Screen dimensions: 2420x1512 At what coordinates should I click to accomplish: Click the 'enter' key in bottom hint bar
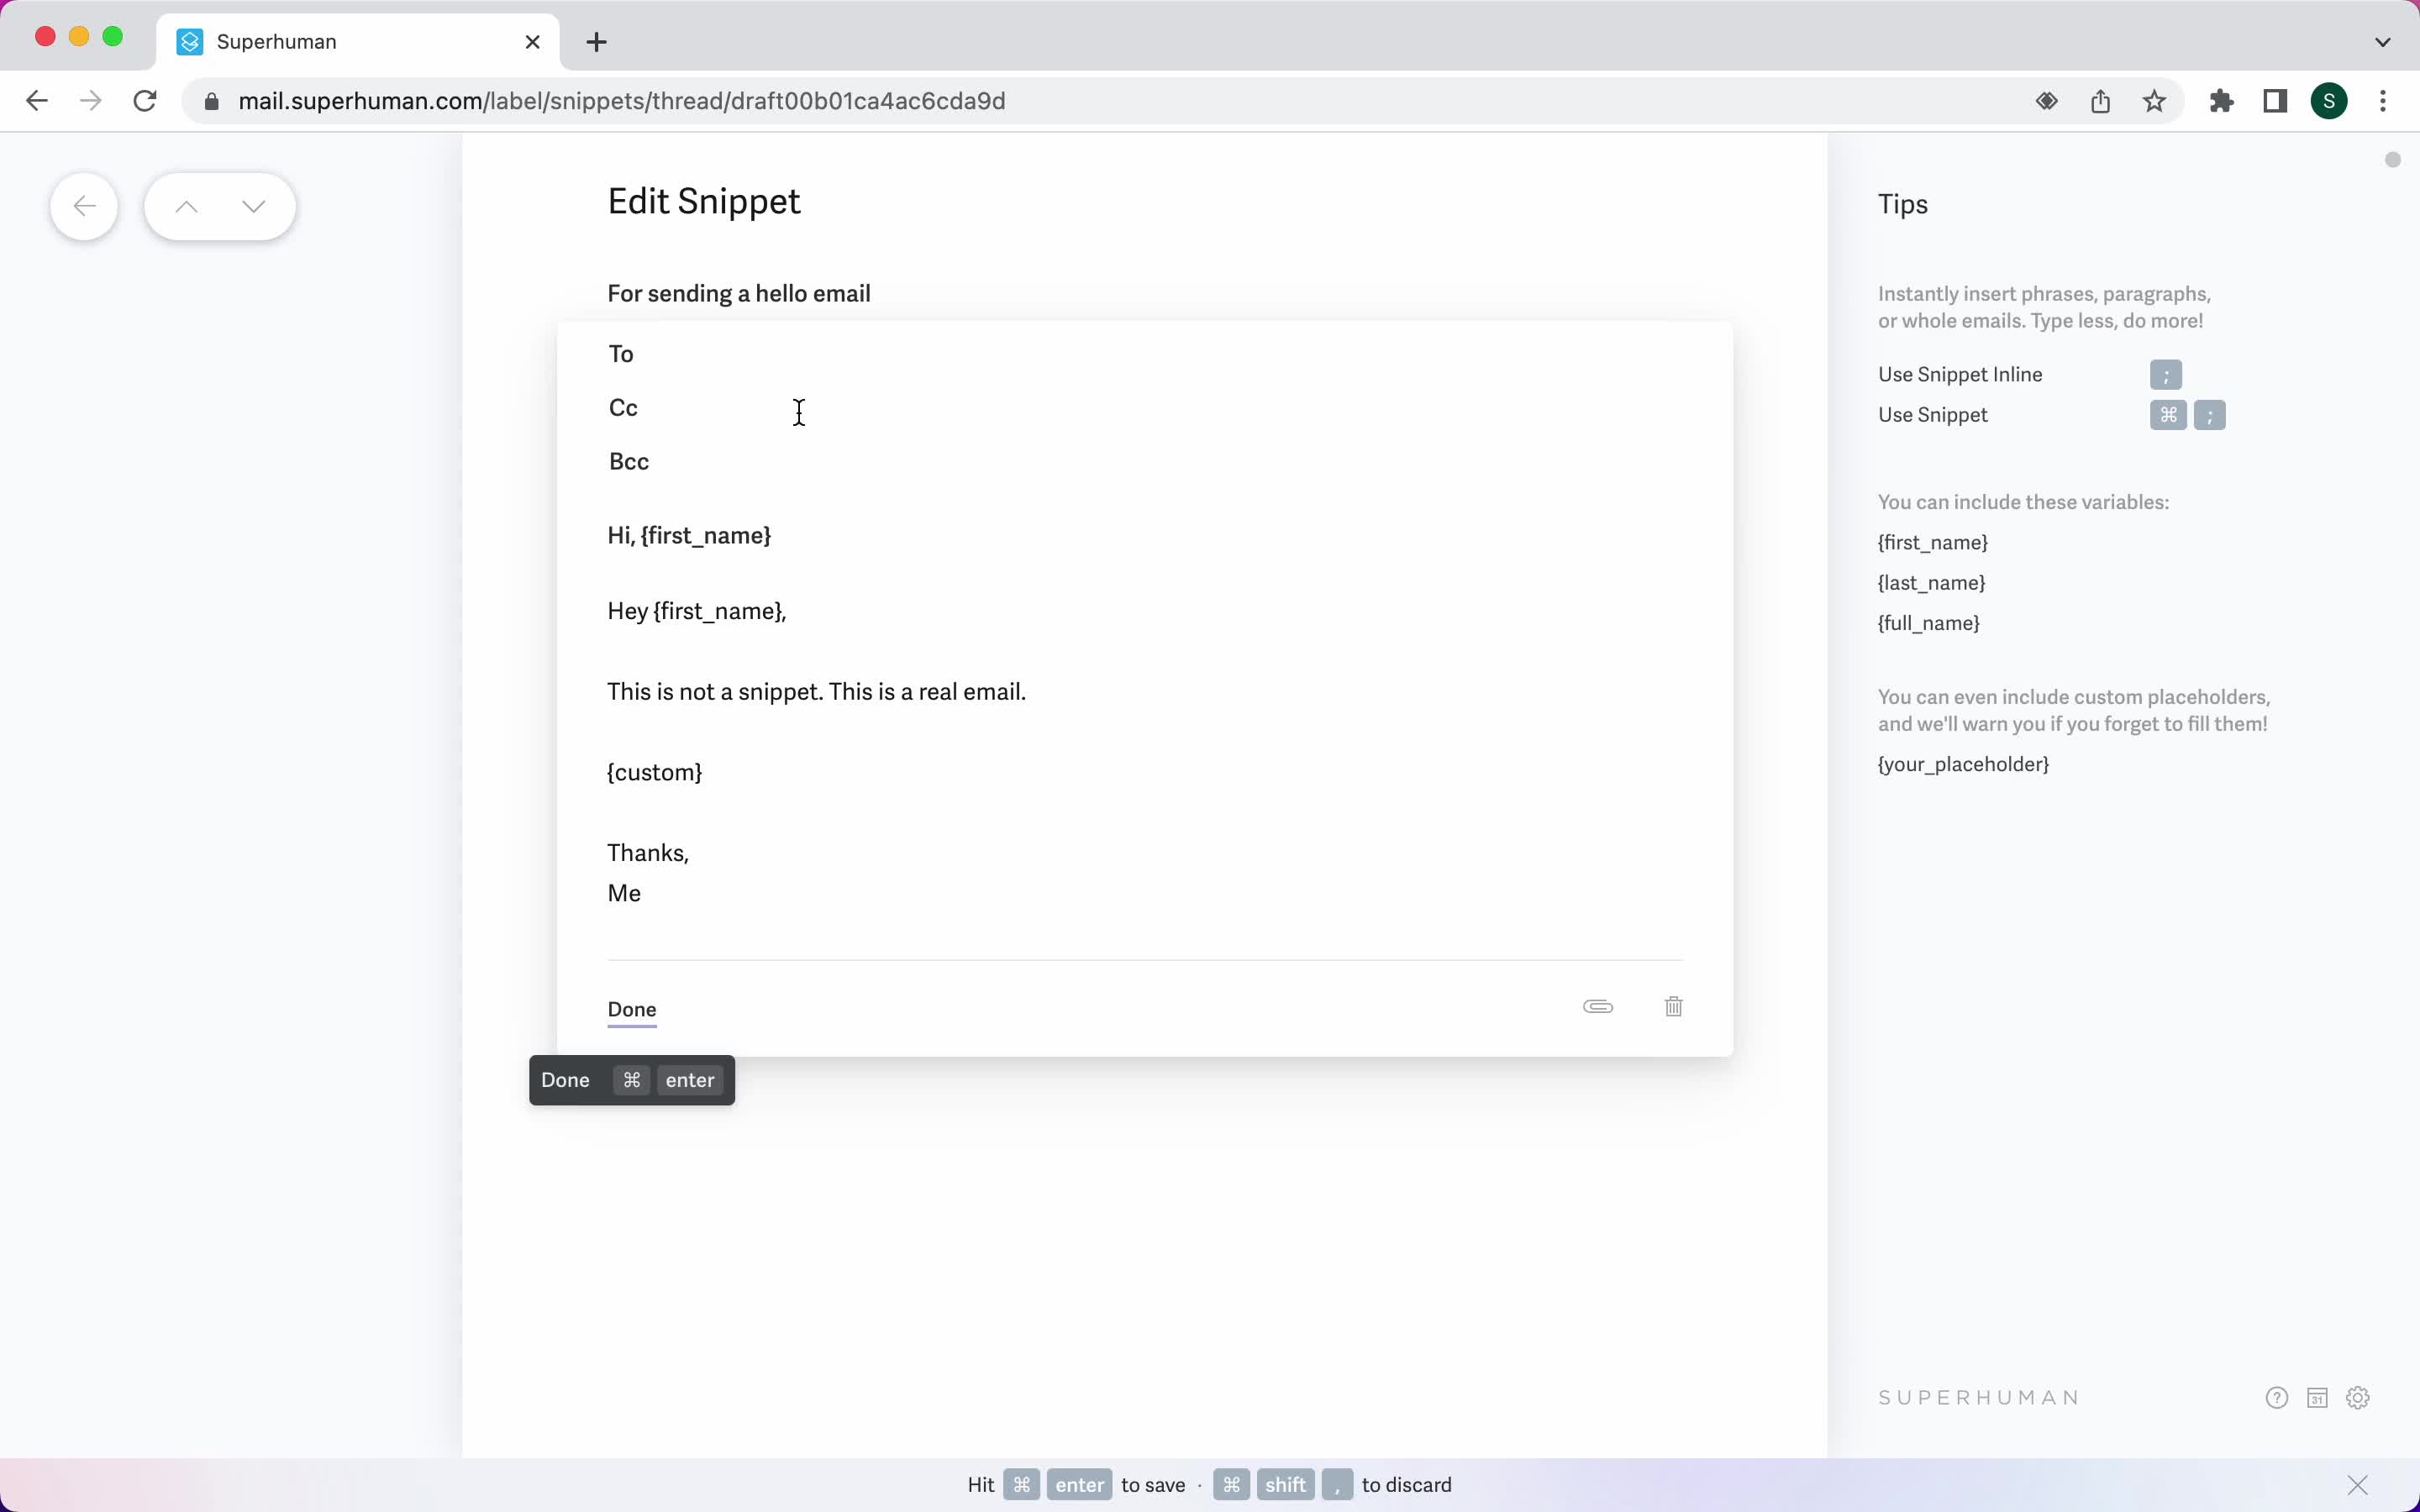coord(1080,1485)
